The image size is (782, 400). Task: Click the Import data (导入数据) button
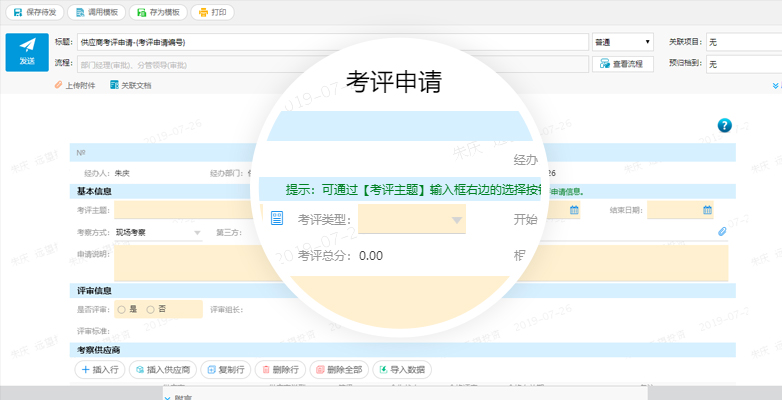(x=401, y=370)
